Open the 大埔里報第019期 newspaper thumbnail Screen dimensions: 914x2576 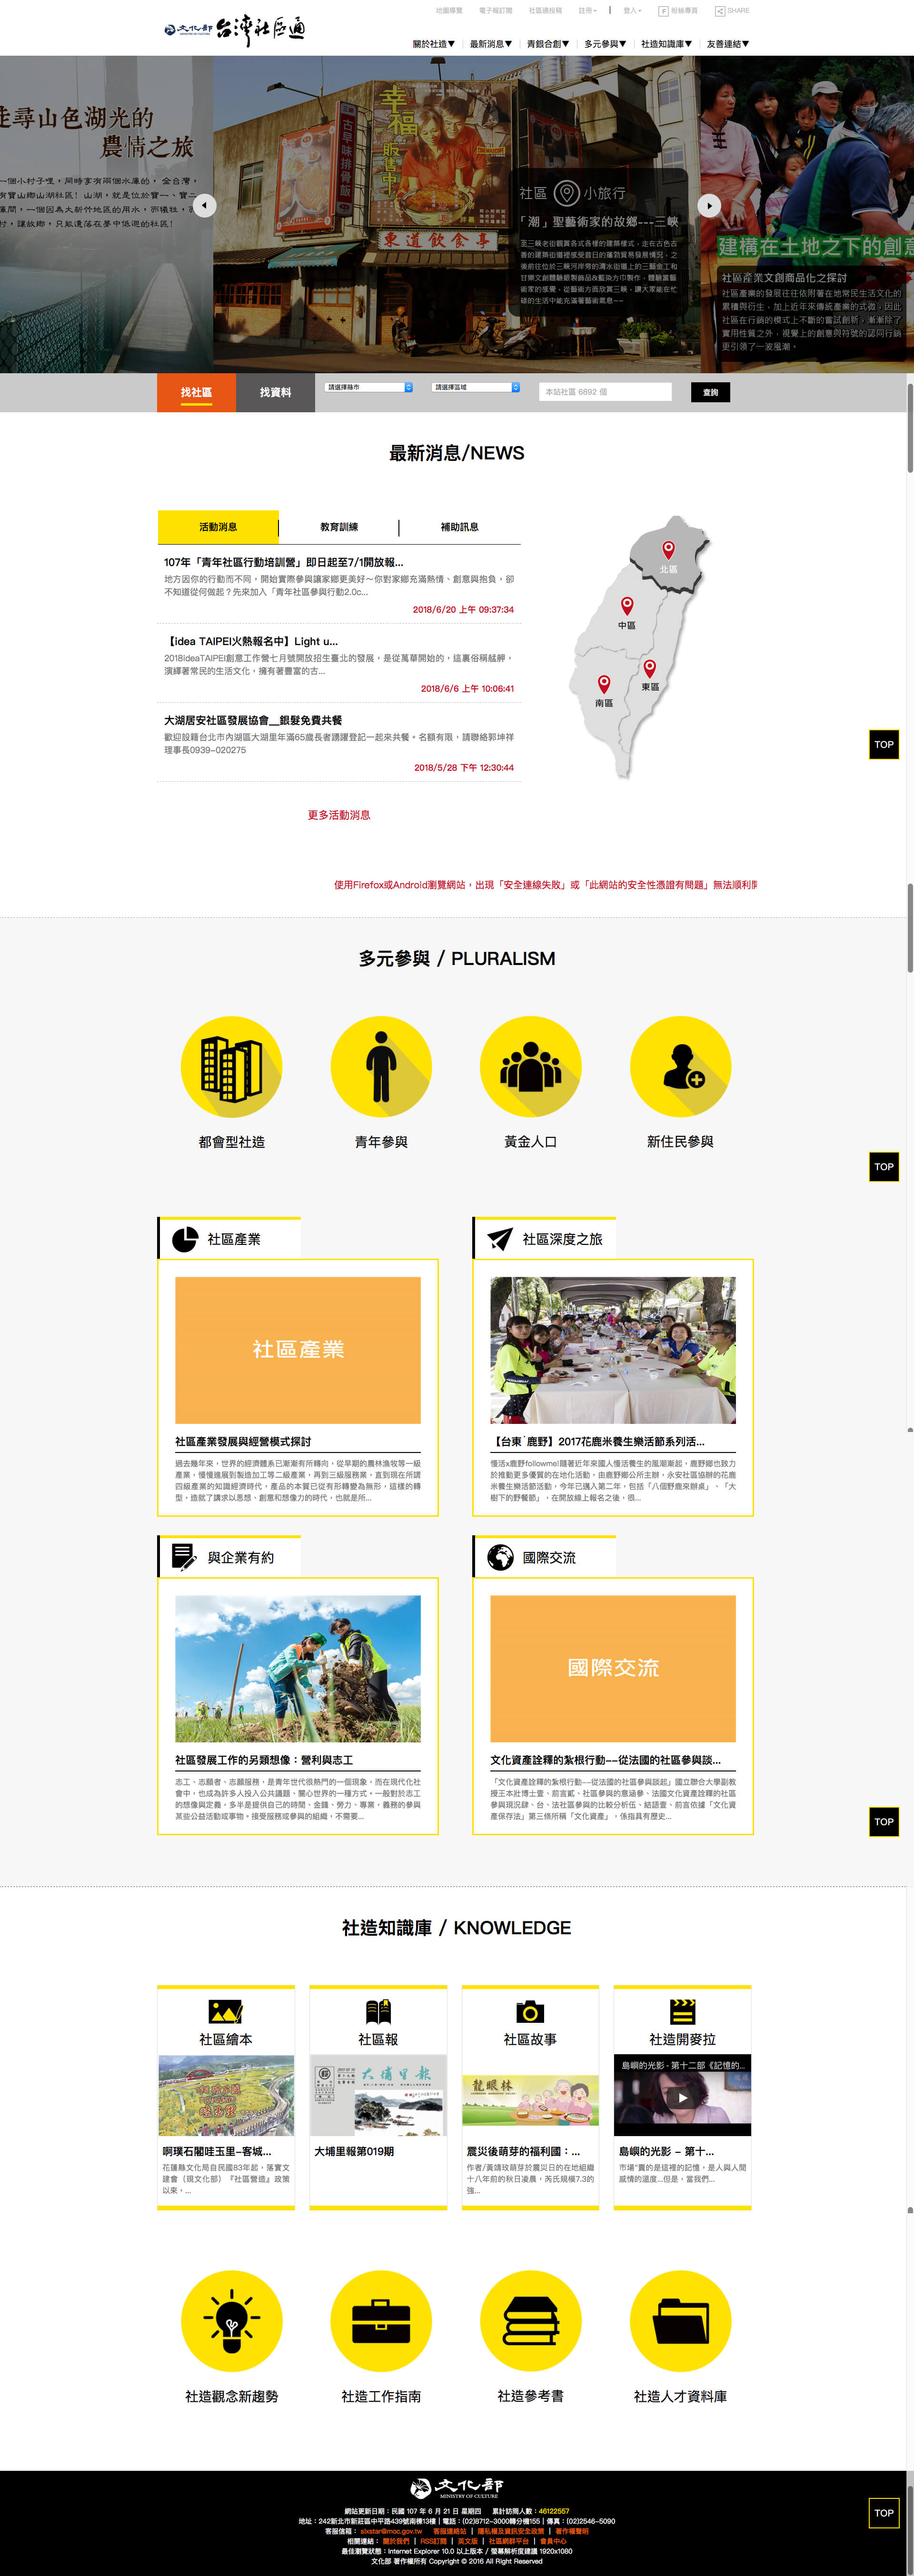(378, 2095)
